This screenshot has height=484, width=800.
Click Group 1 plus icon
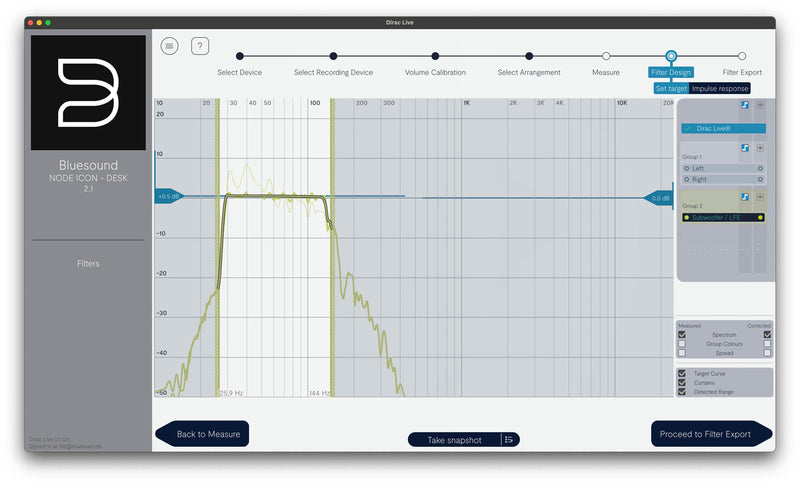pos(760,148)
